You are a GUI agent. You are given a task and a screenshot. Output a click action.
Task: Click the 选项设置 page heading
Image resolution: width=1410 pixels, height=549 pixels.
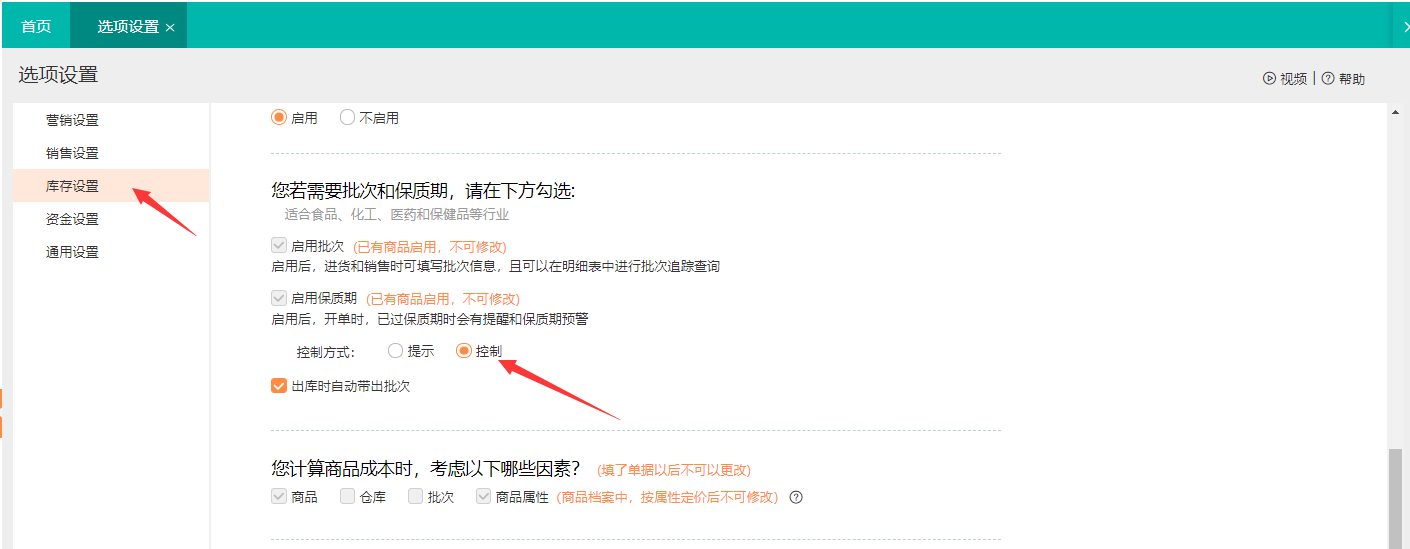click(58, 75)
